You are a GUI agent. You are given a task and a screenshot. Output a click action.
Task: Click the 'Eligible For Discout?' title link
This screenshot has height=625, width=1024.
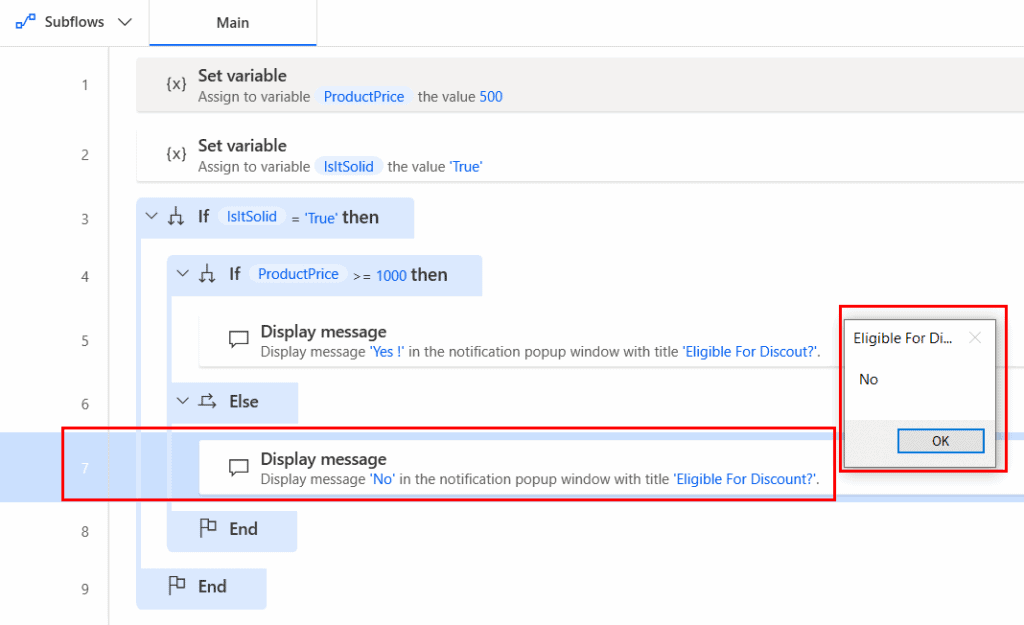tap(749, 352)
